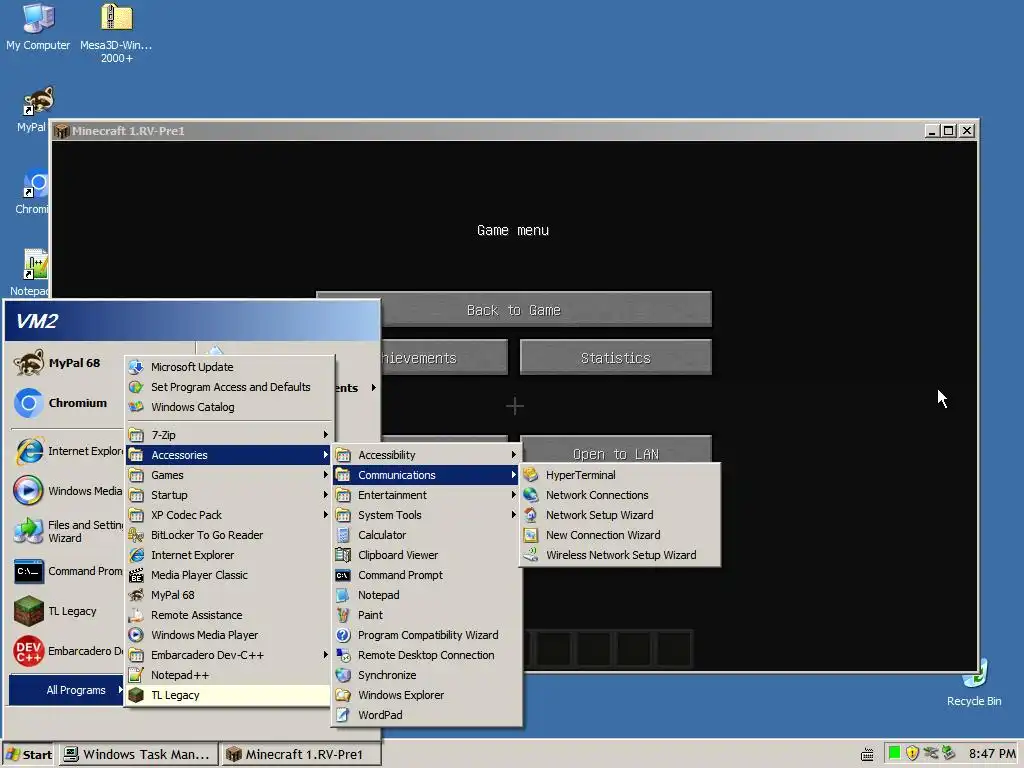Click Windows Media Player icon in All Programs
This screenshot has height=768, width=1024.
(x=136, y=635)
